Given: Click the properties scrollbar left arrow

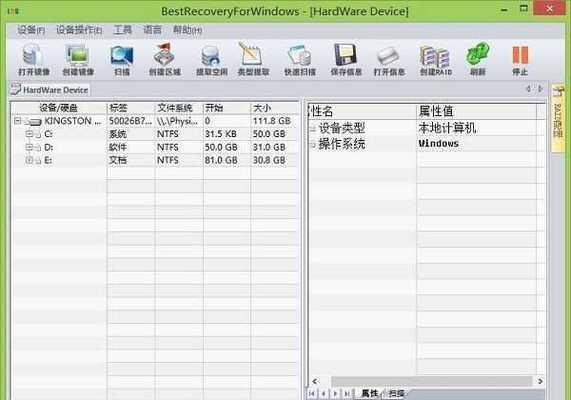Looking at the screenshot, I should pyautogui.click(x=315, y=381).
